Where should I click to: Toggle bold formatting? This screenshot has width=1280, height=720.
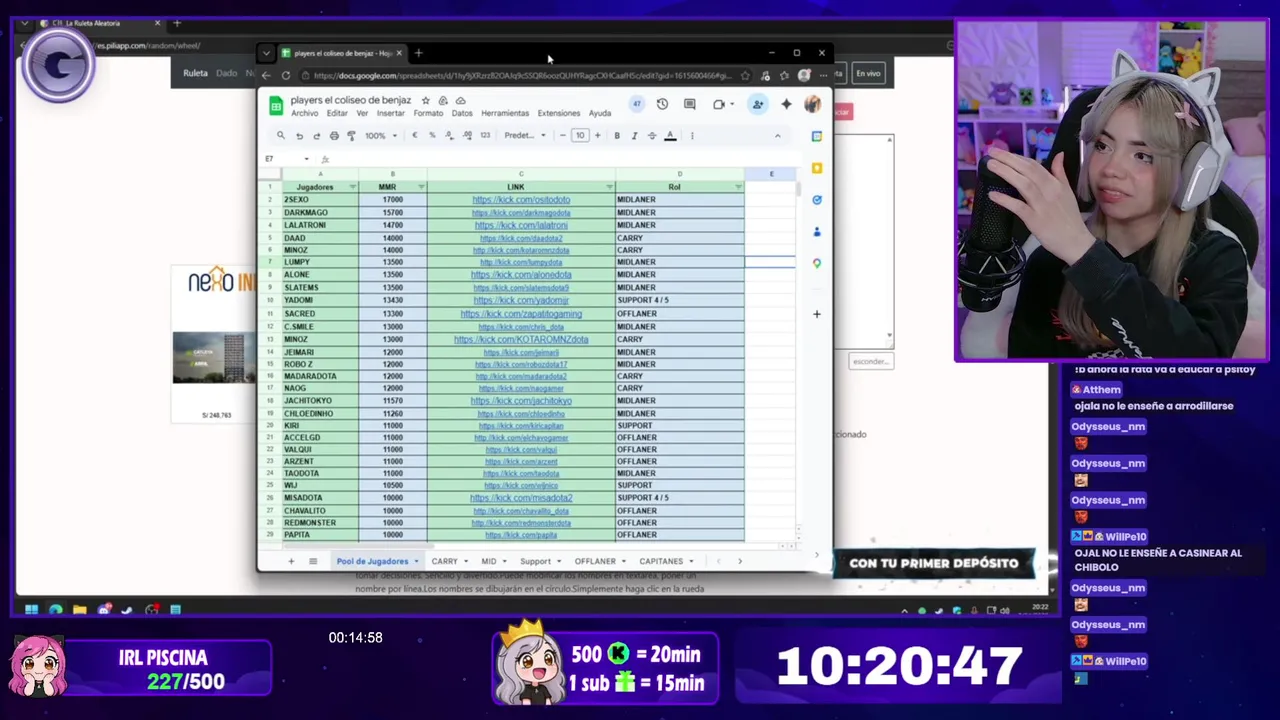(x=617, y=136)
